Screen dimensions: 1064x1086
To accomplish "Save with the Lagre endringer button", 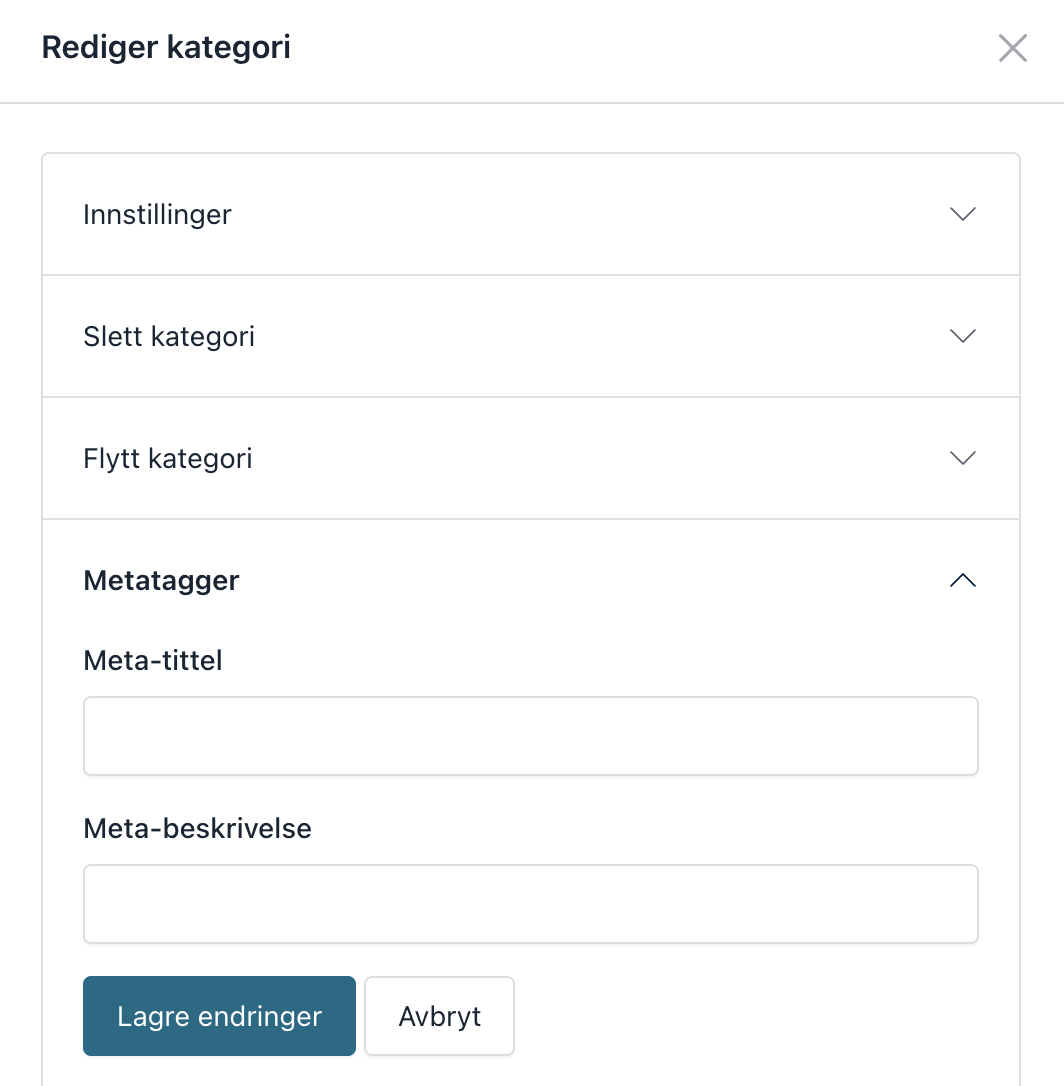I will pos(220,1016).
